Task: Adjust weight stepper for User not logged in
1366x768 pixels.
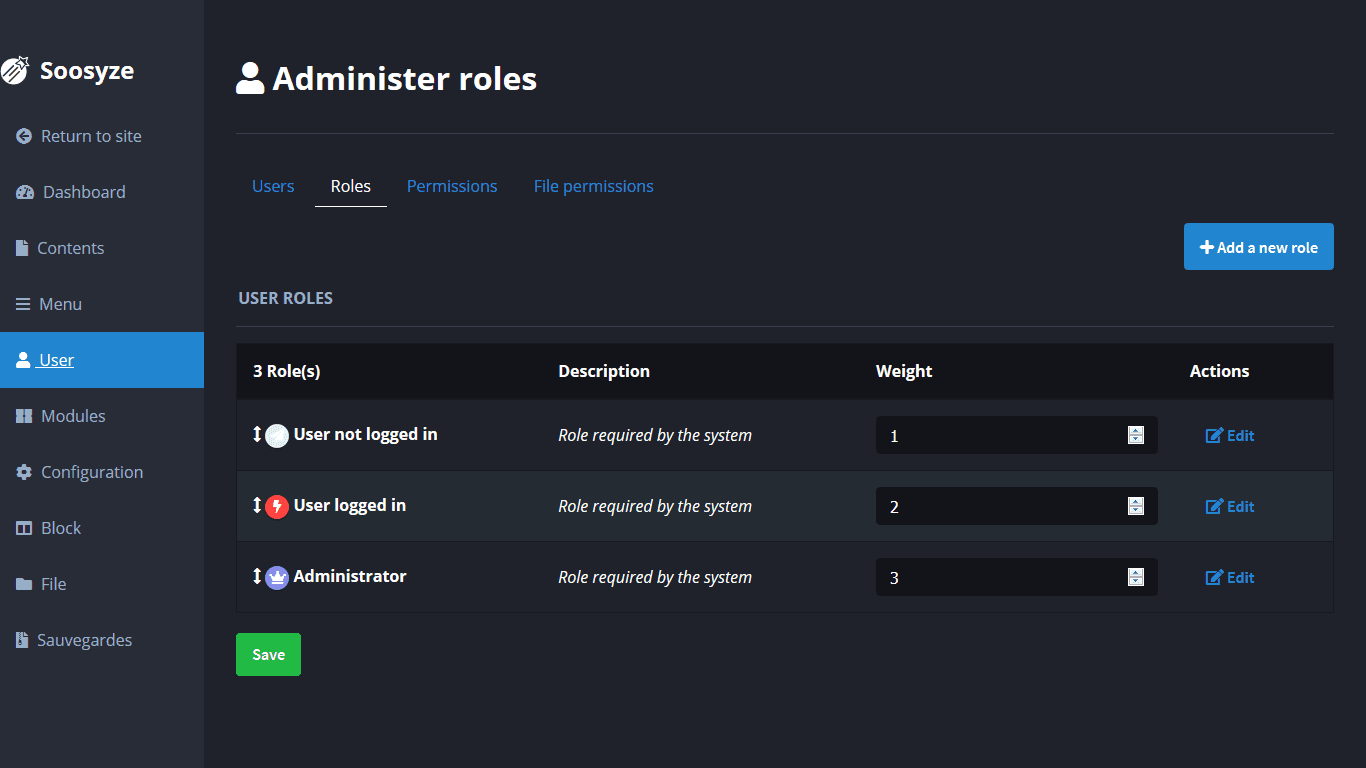Action: [1135, 435]
